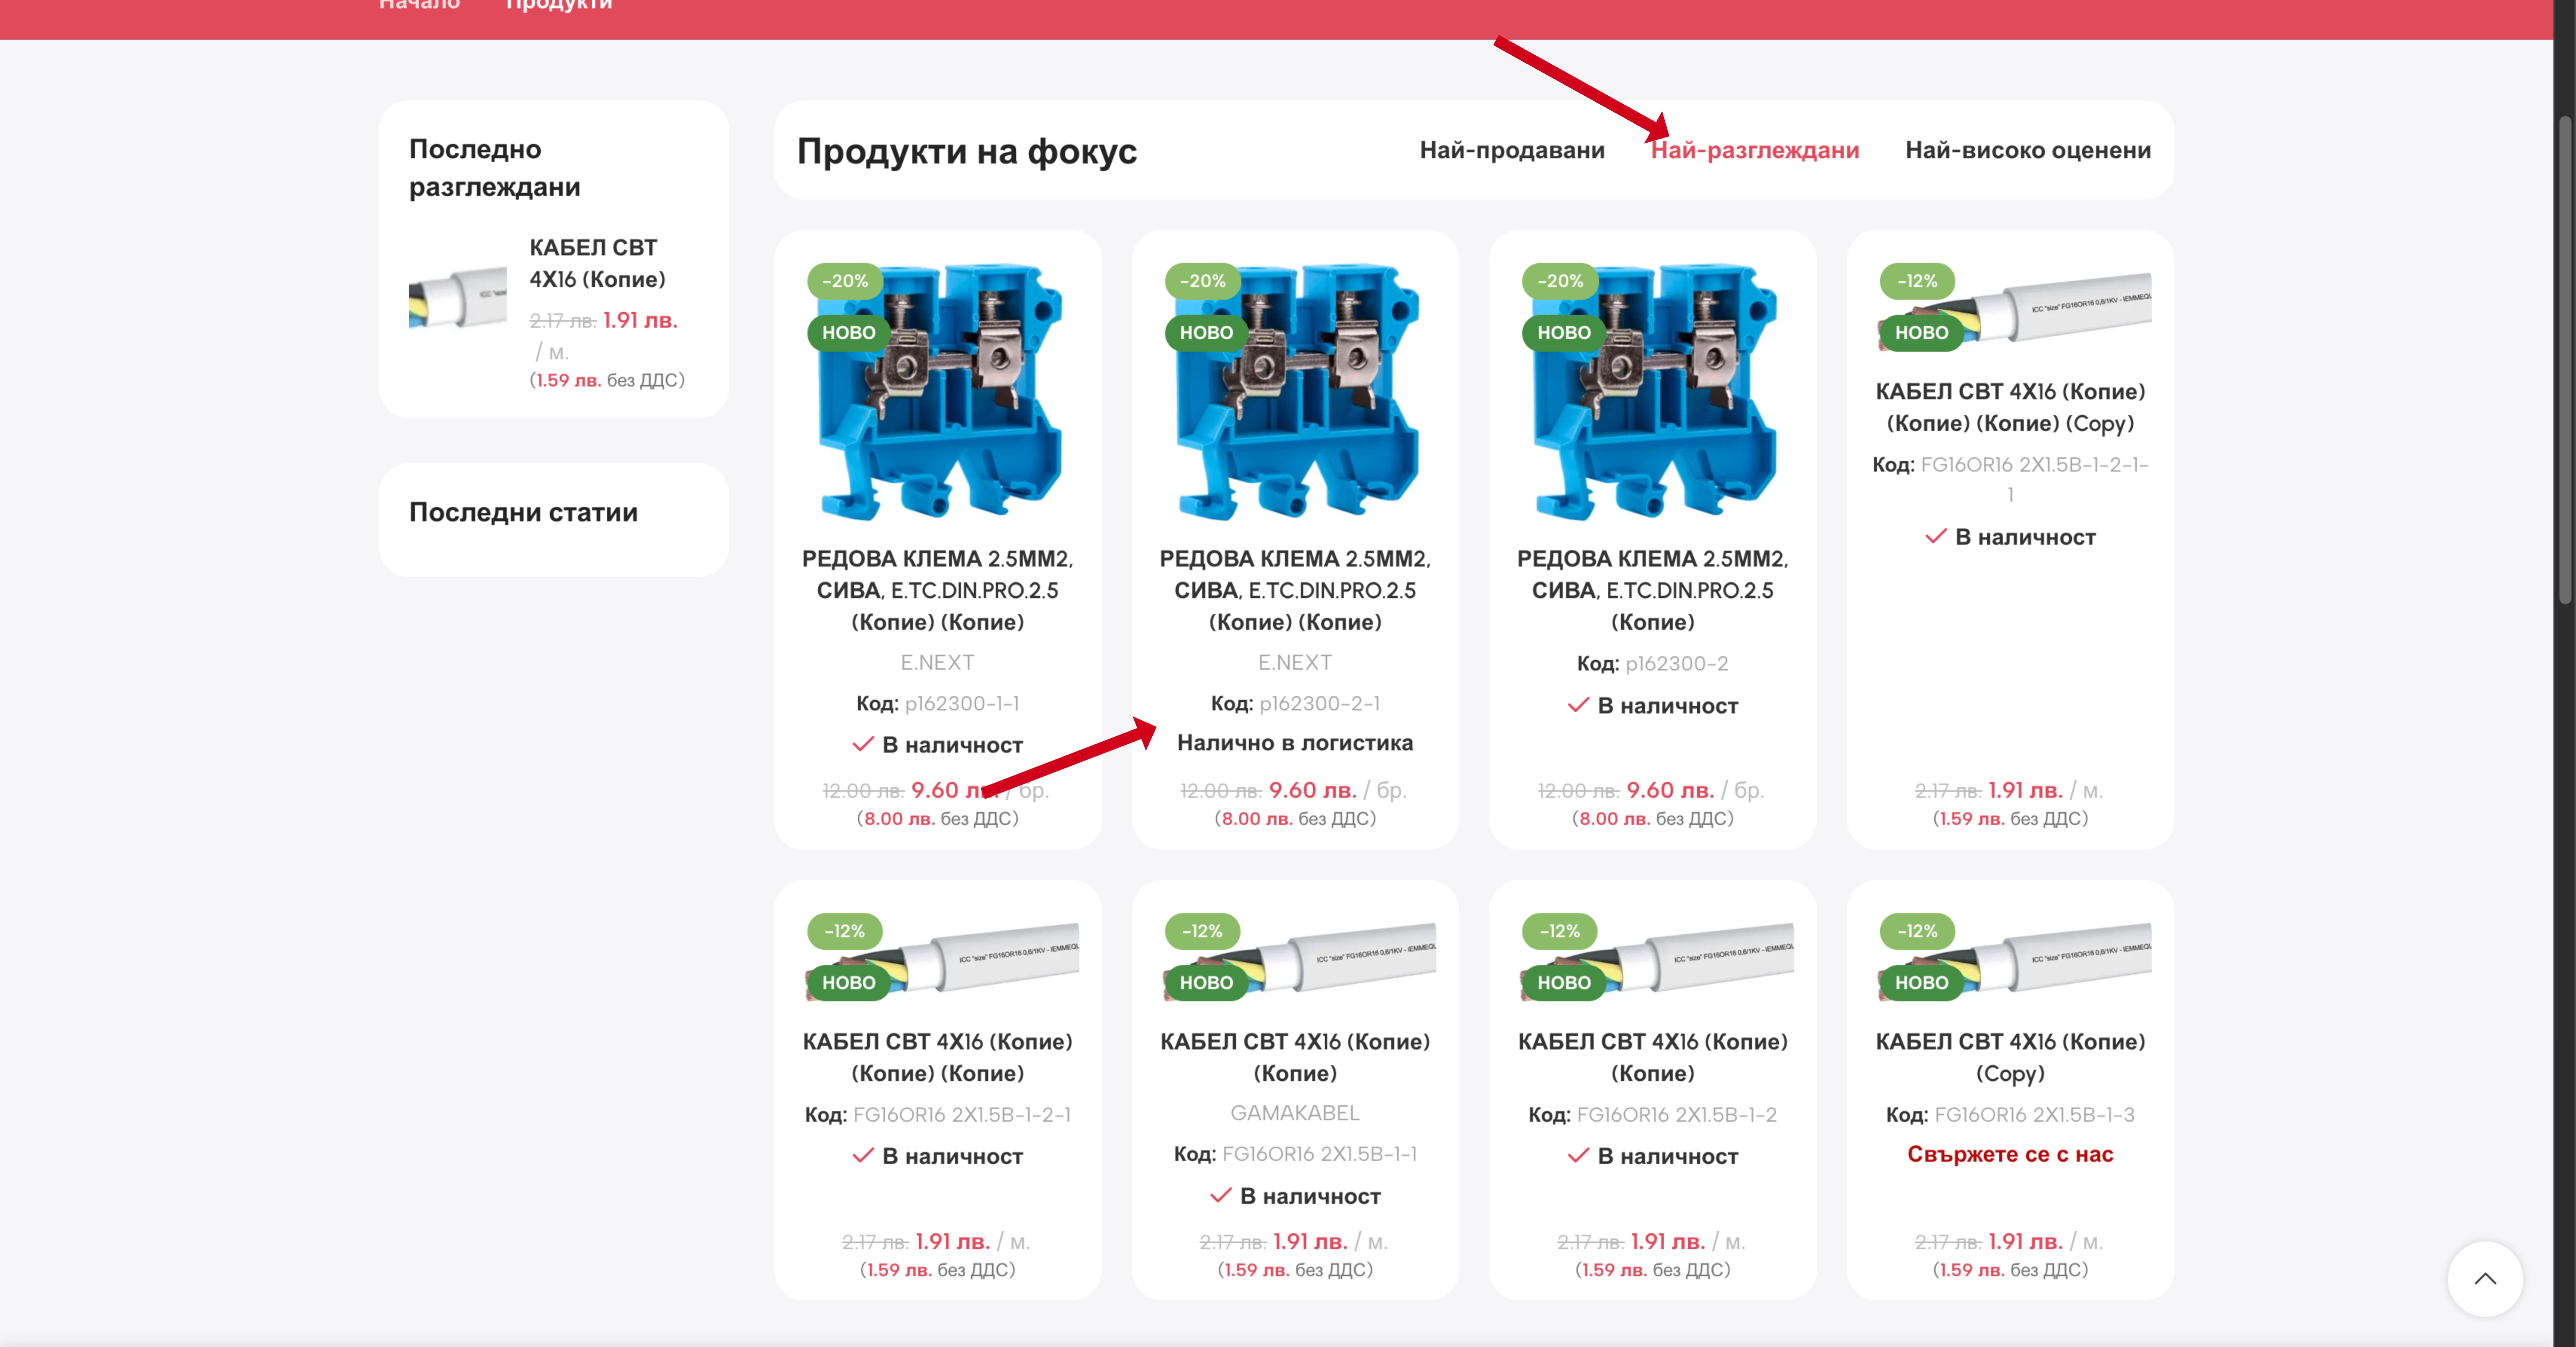Image resolution: width=2576 pixels, height=1347 pixels.
Task: Click the blue terminal image for product p162300-2-1
Action: click(x=1295, y=392)
